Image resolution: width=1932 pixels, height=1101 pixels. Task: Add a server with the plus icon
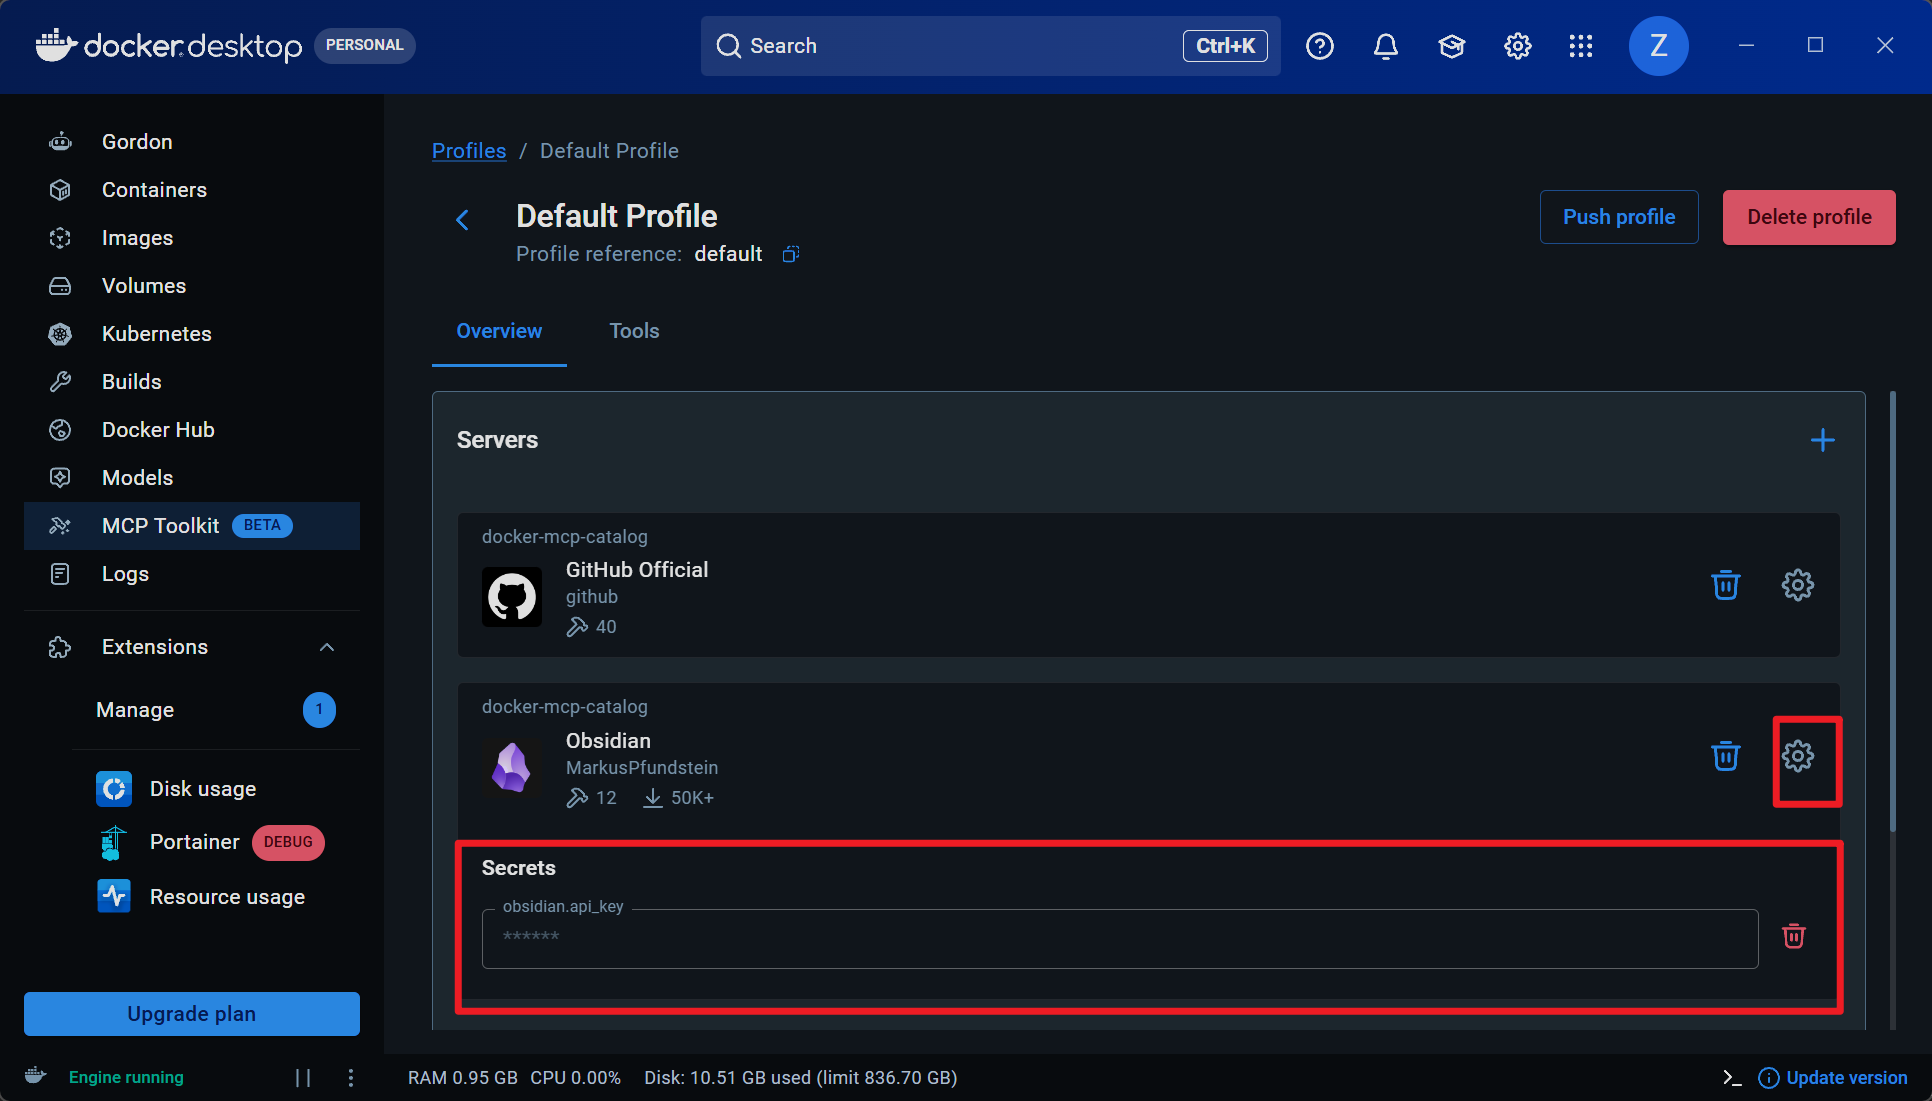point(1823,440)
